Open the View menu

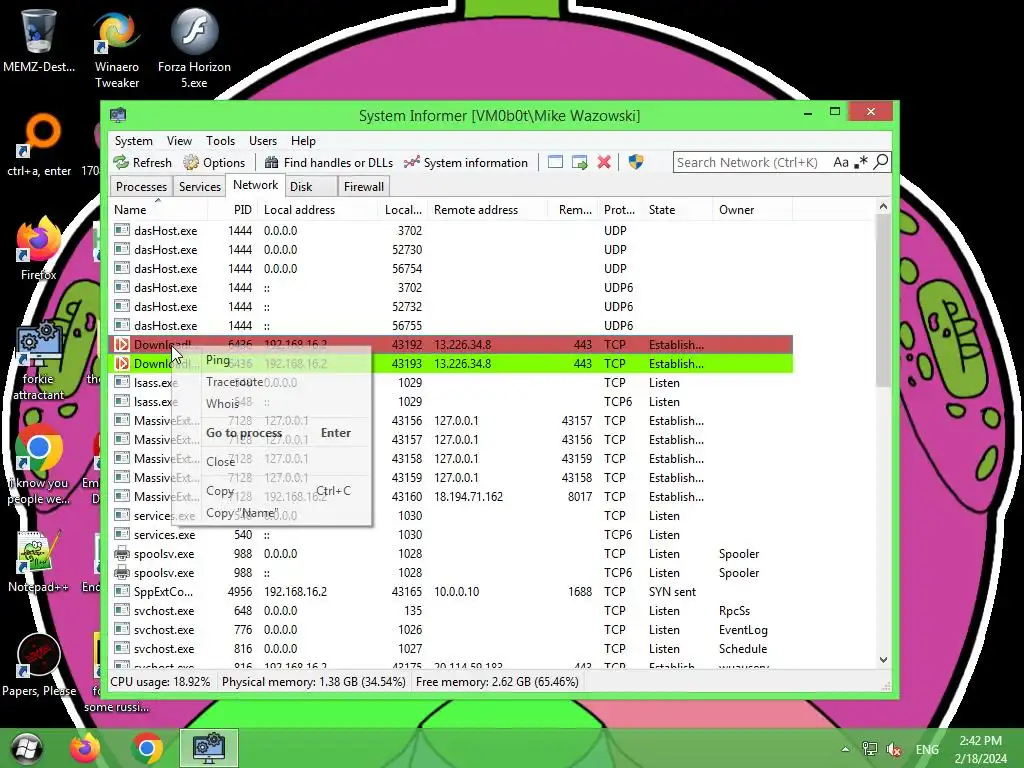179,141
